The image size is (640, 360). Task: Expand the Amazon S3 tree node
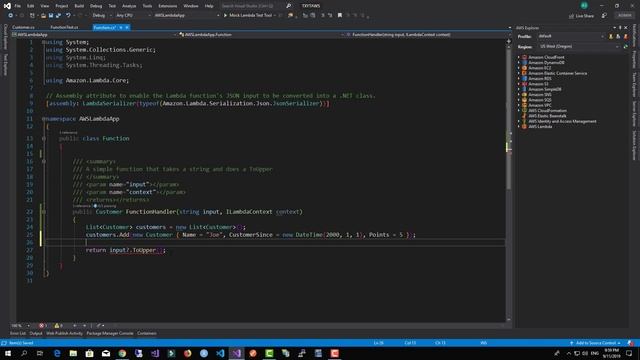[519, 84]
